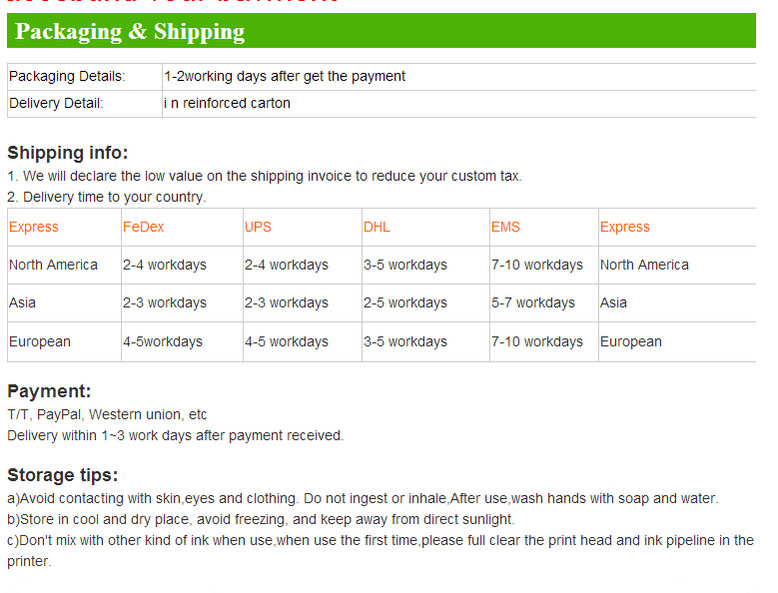Click the green Packaging & Shipping header

point(381,31)
